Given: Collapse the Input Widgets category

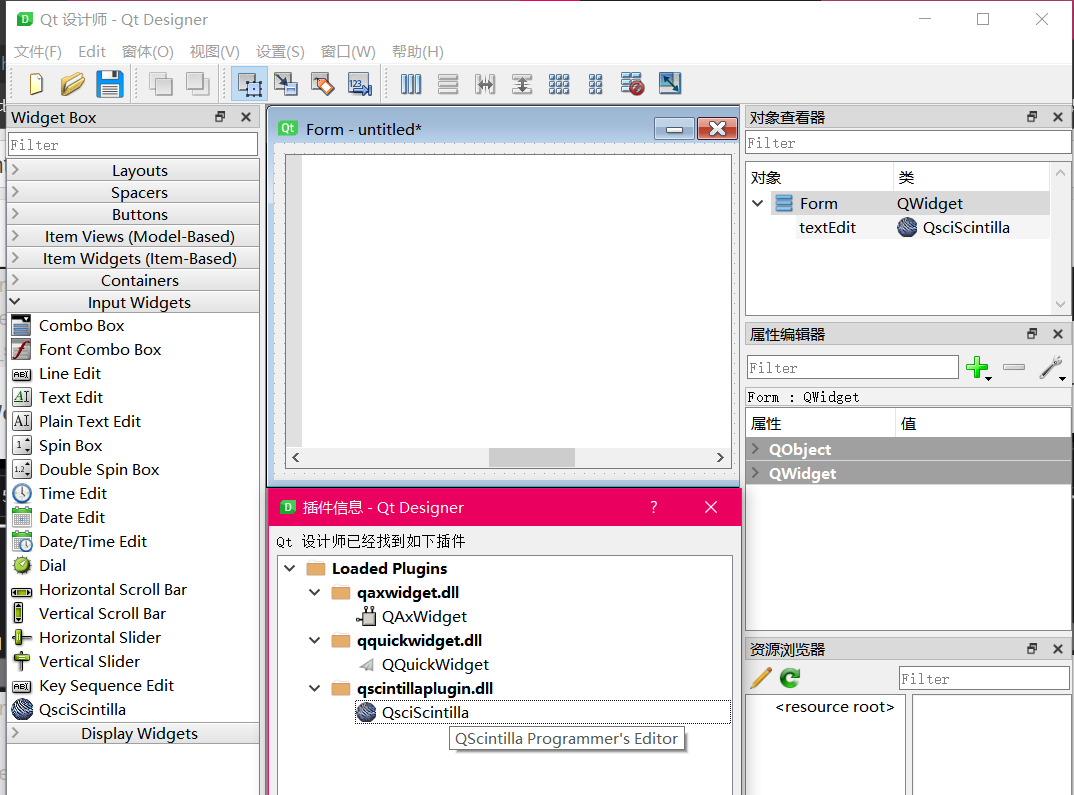Looking at the screenshot, I should (x=134, y=302).
